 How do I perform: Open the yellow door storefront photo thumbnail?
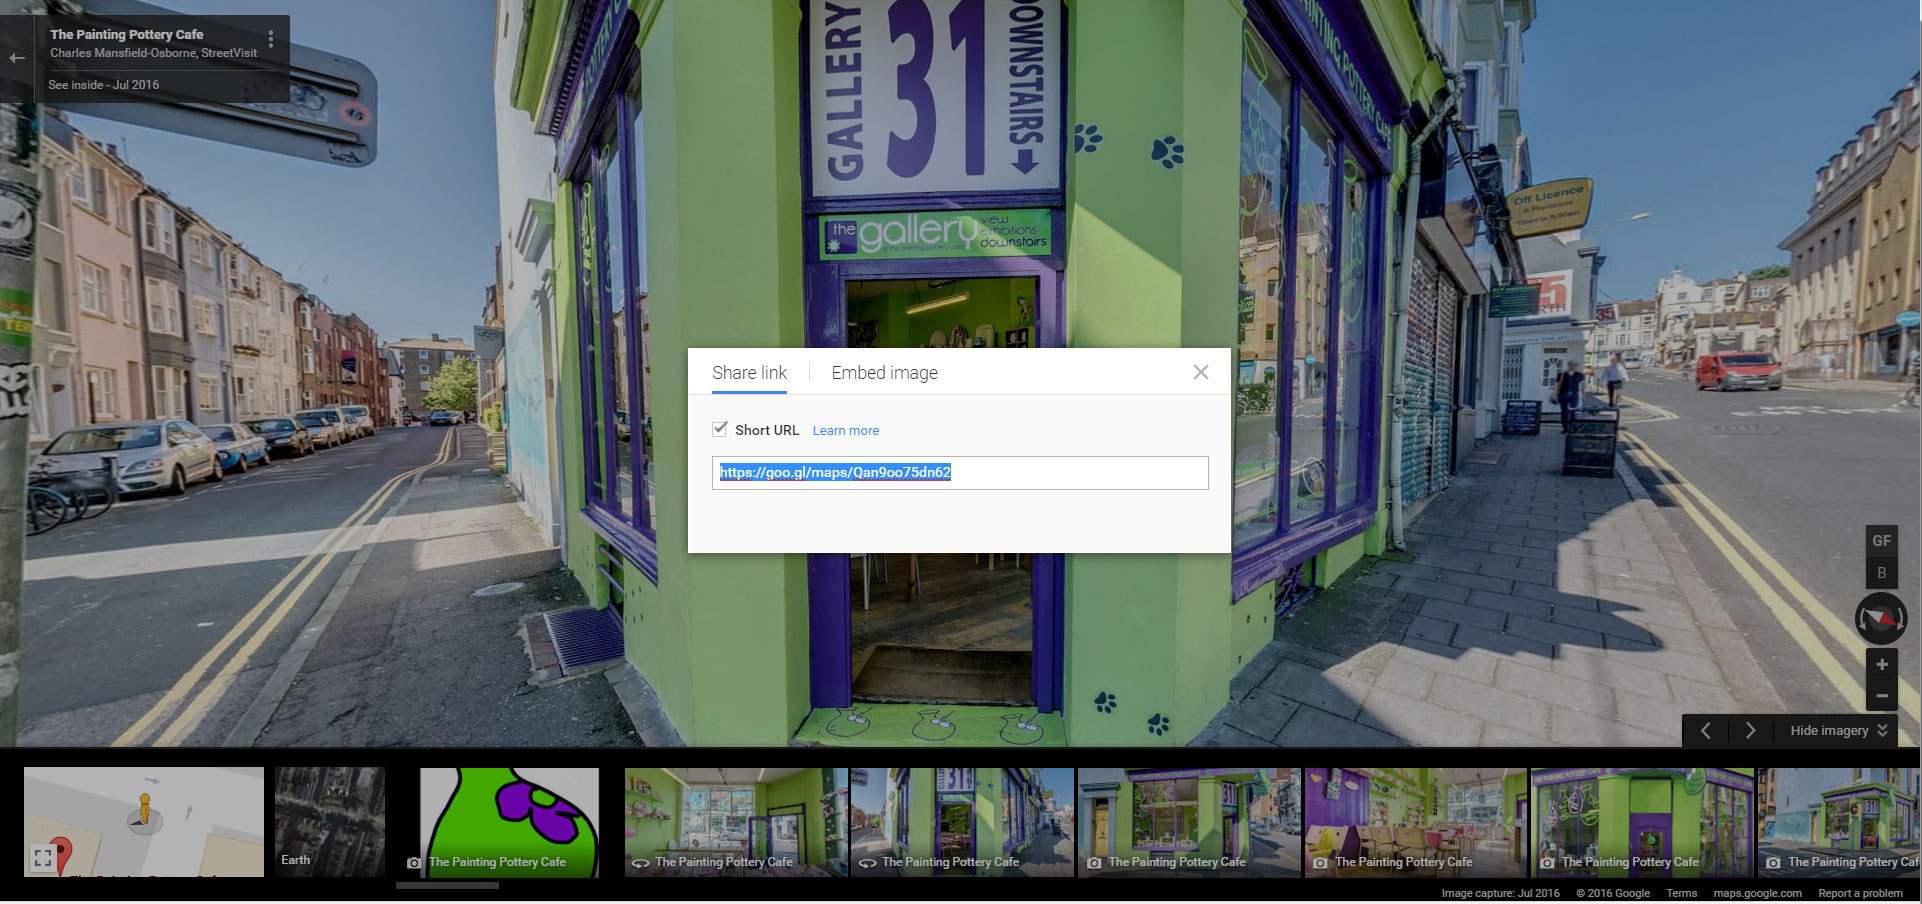1189,822
